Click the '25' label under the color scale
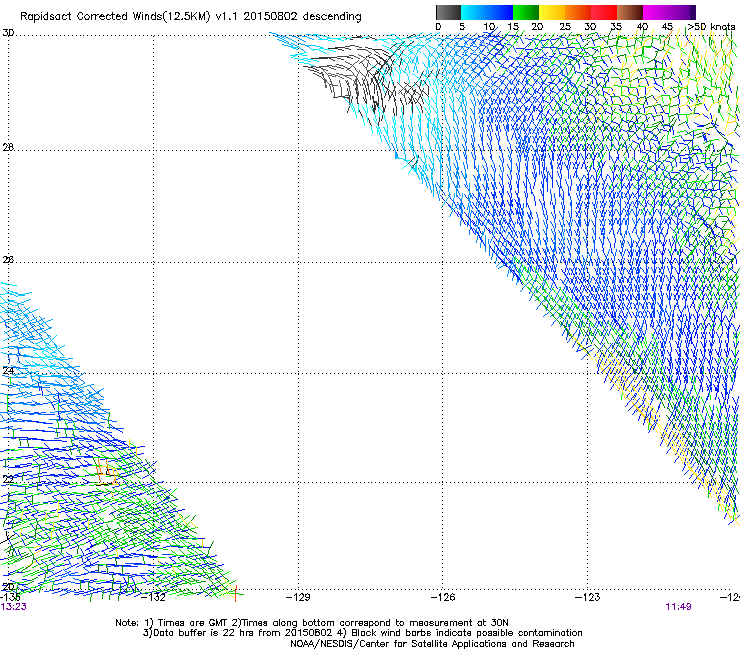The image size is (740, 650). [x=565, y=27]
